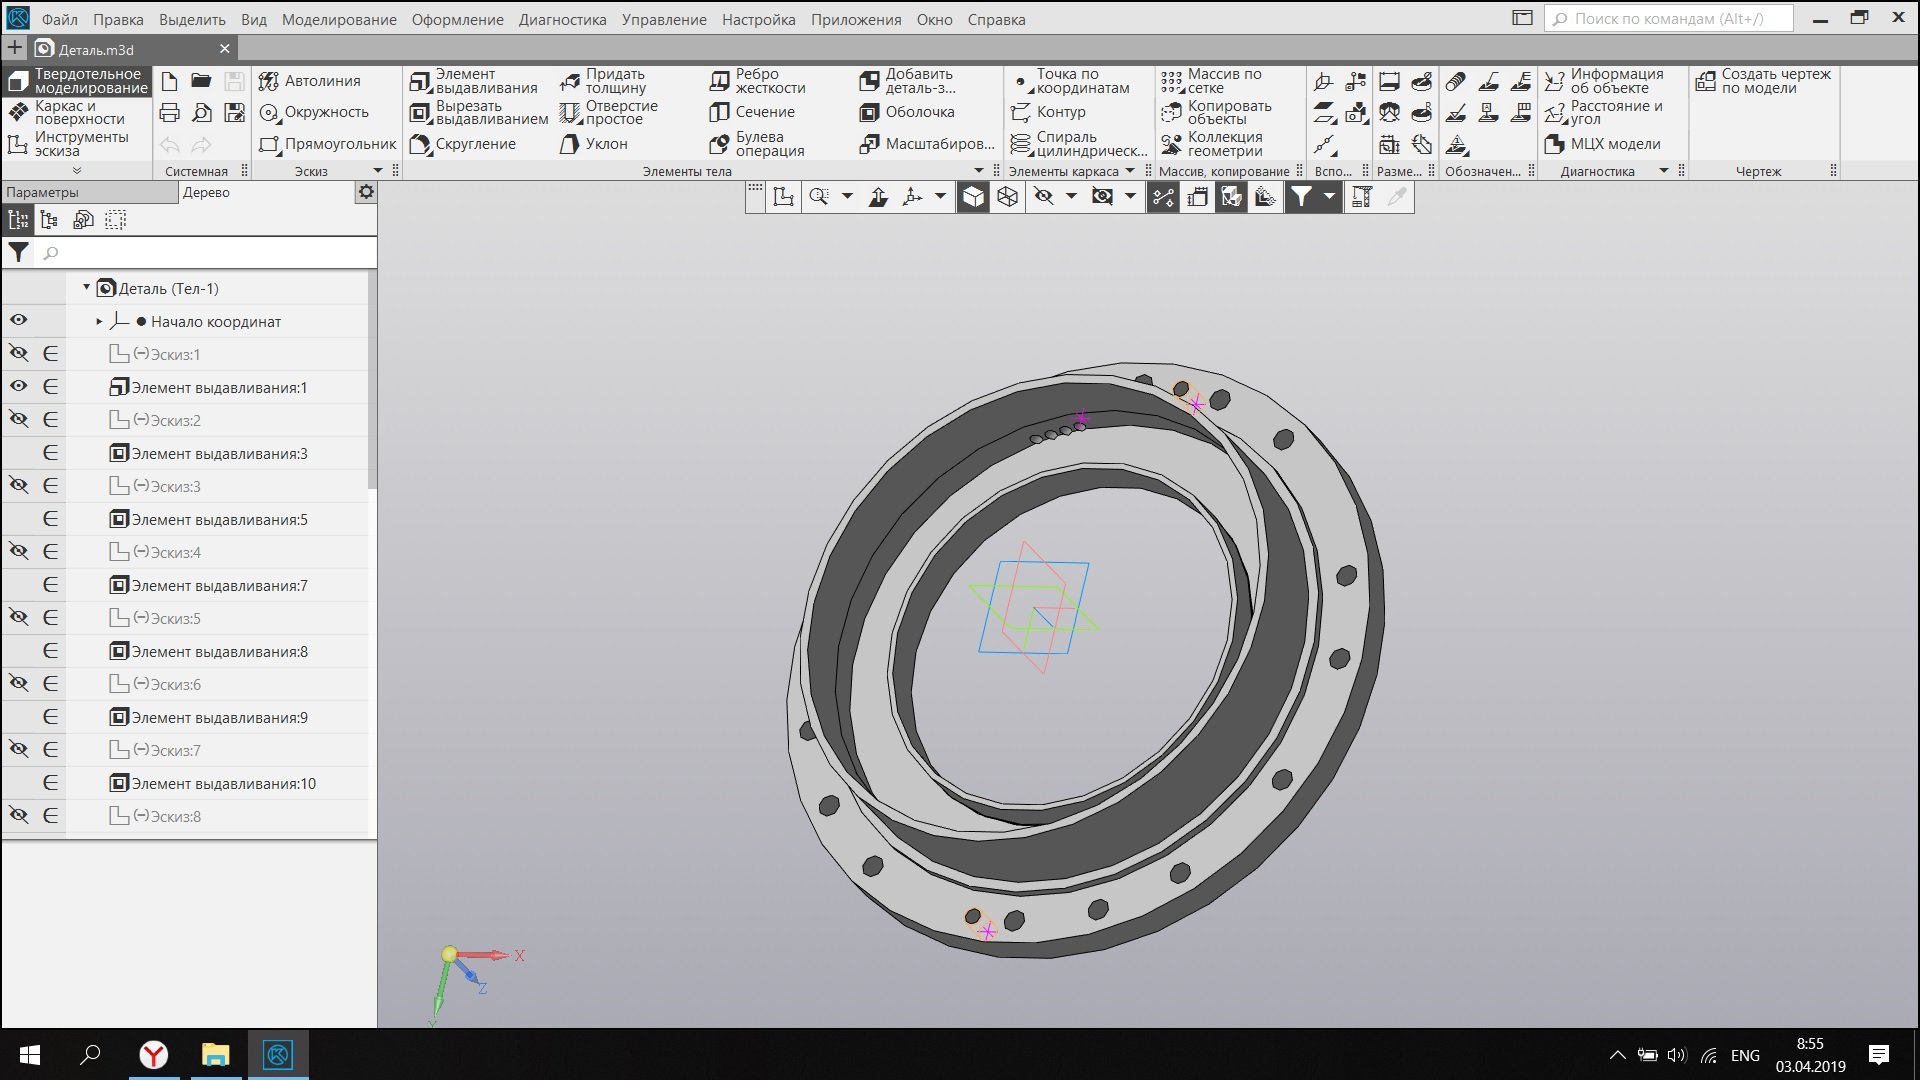The height and width of the screenshot is (1080, 1920).
Task: Click the command search field
Action: pyautogui.click(x=1668, y=19)
